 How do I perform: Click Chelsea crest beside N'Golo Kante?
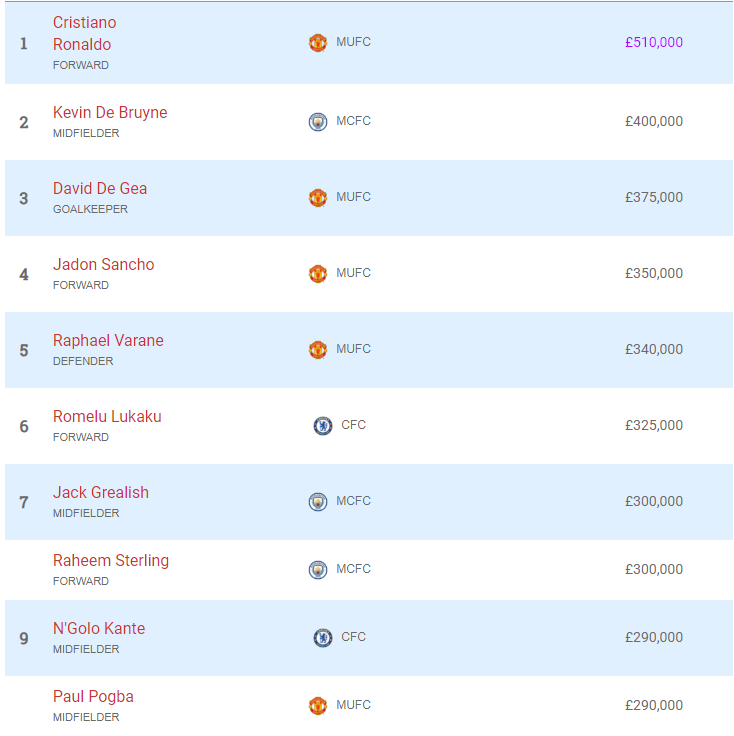[x=323, y=637]
